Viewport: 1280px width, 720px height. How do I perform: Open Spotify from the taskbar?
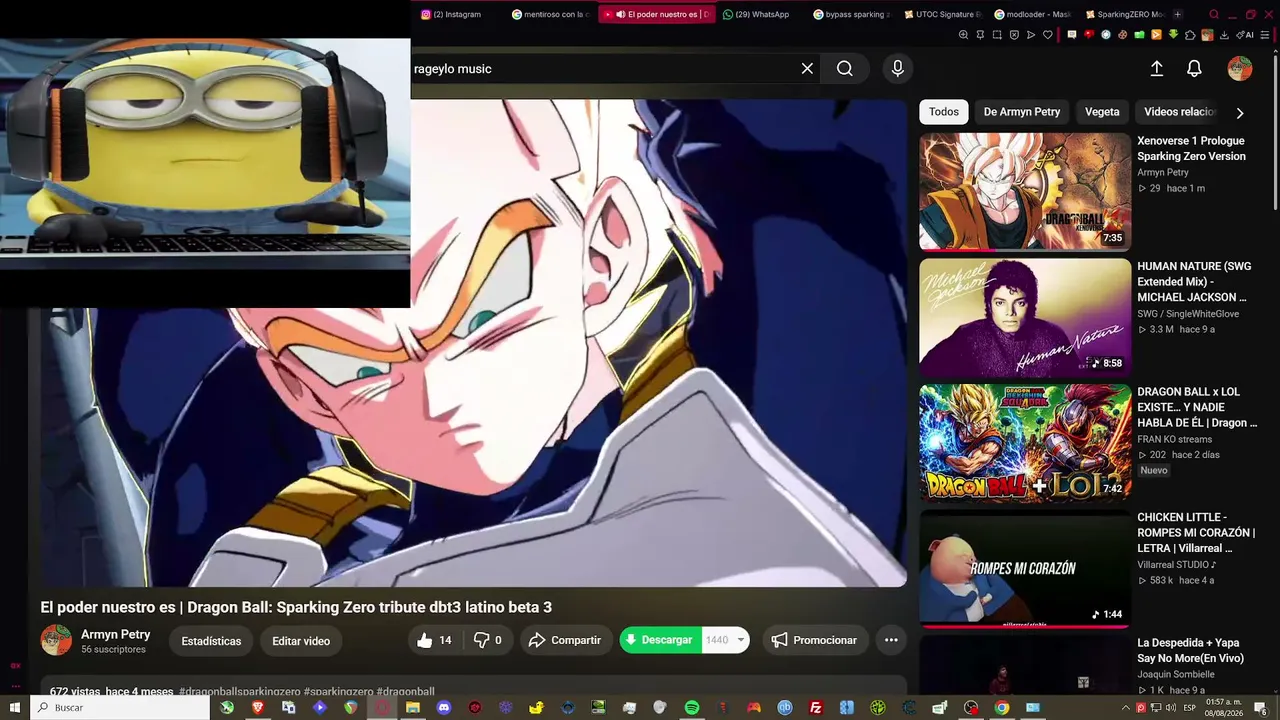tap(692, 708)
